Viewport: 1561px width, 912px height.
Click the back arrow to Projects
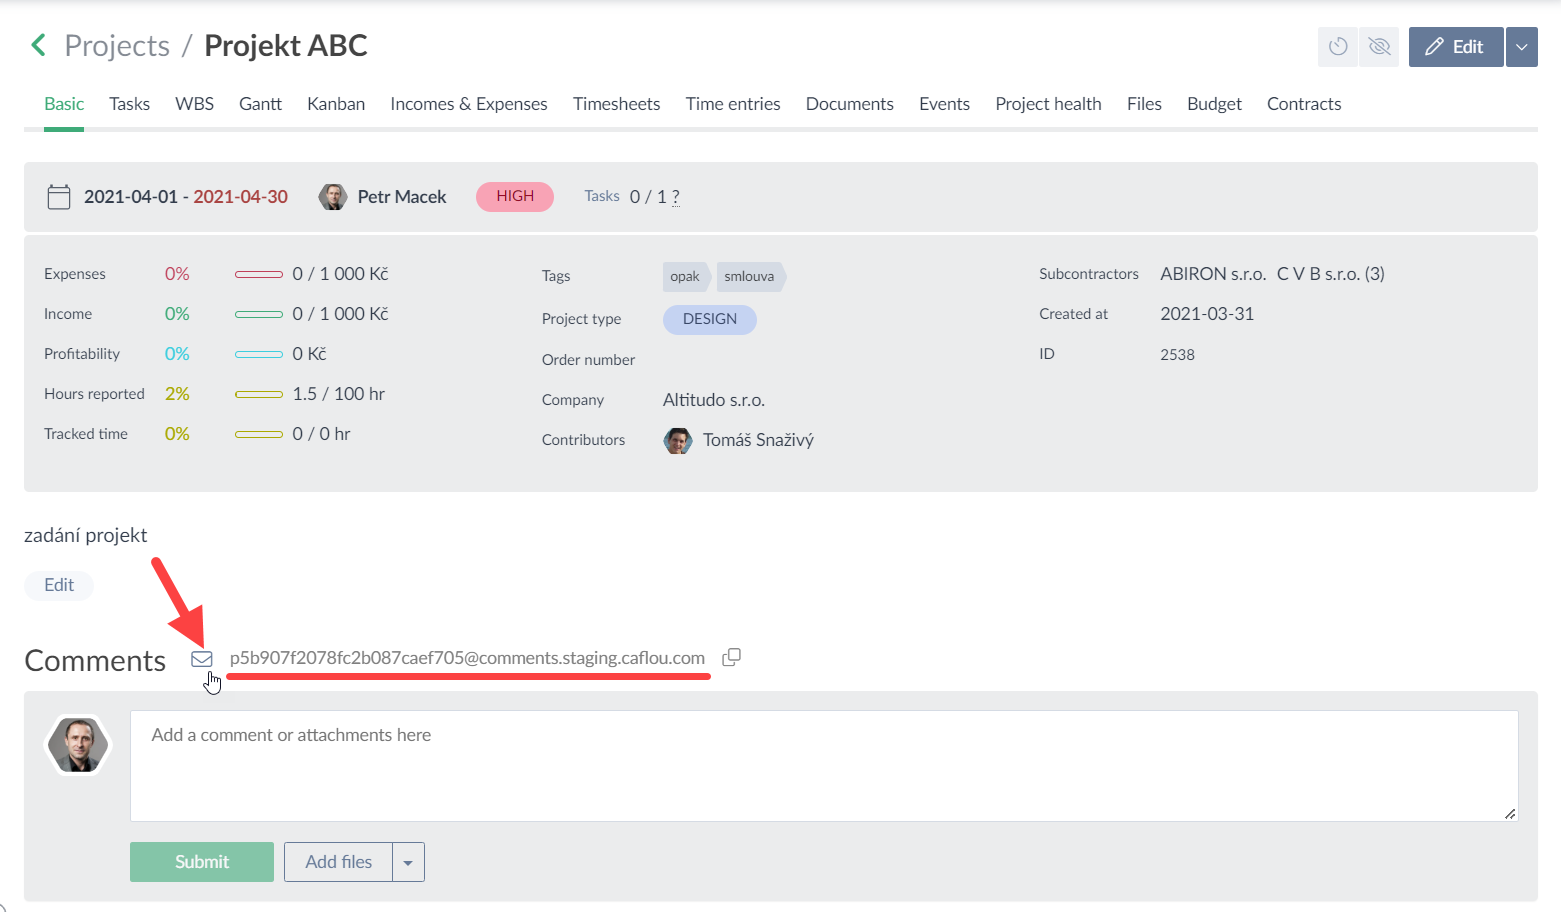38,45
